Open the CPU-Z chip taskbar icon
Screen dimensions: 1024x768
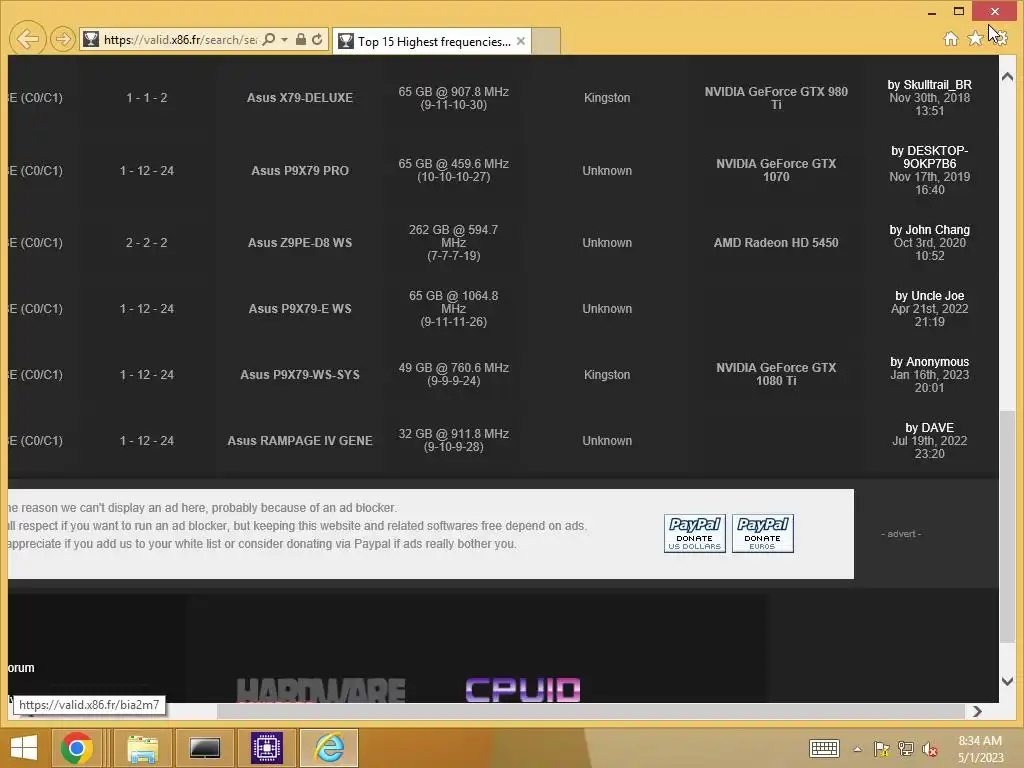(x=266, y=748)
